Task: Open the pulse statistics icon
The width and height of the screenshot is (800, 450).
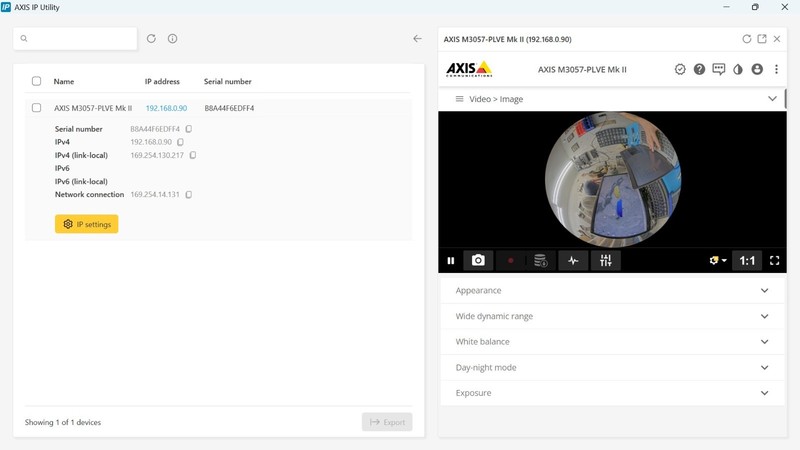Action: [x=573, y=261]
